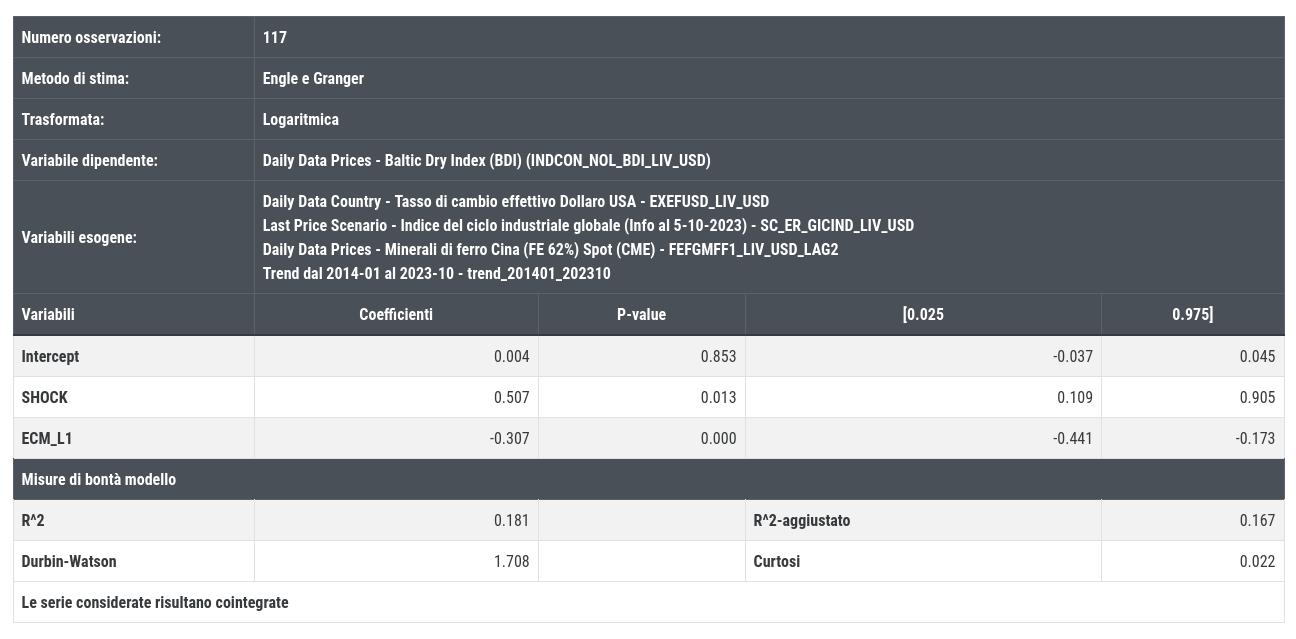Viewport: 1296px width, 639px height.
Task: Click the R^2 value 0.181
Action: (x=512, y=520)
